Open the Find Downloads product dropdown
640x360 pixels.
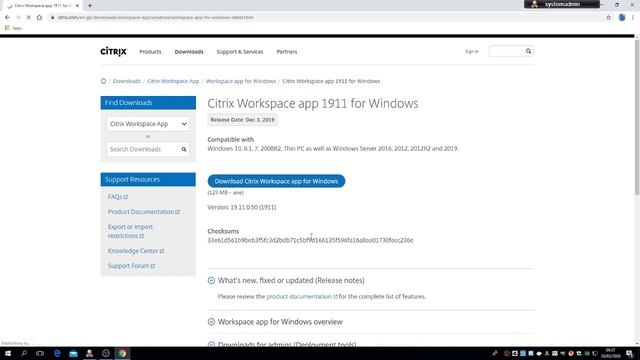[x=148, y=124]
